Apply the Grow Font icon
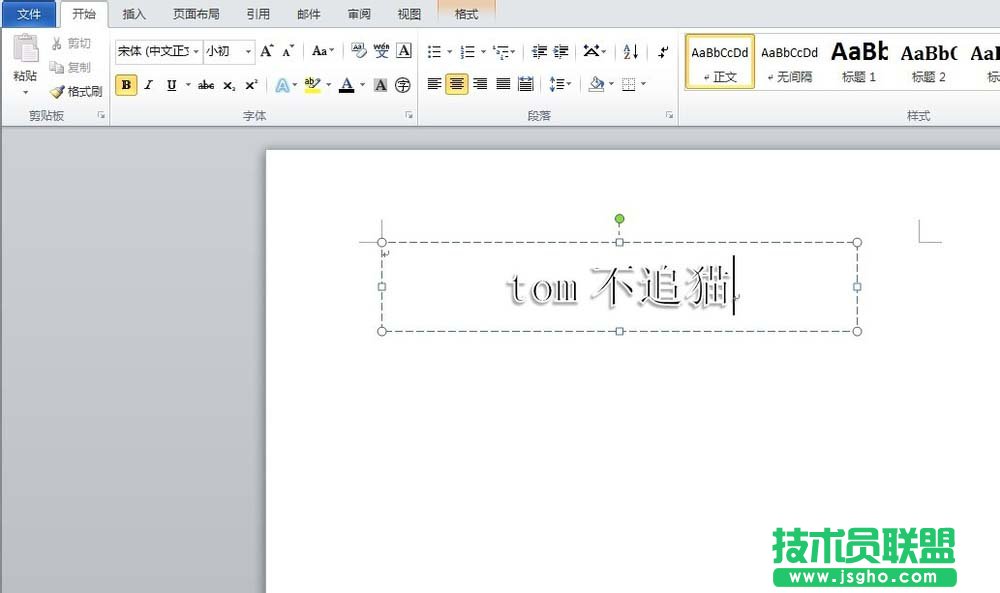The height and width of the screenshot is (593, 1000). 266,51
